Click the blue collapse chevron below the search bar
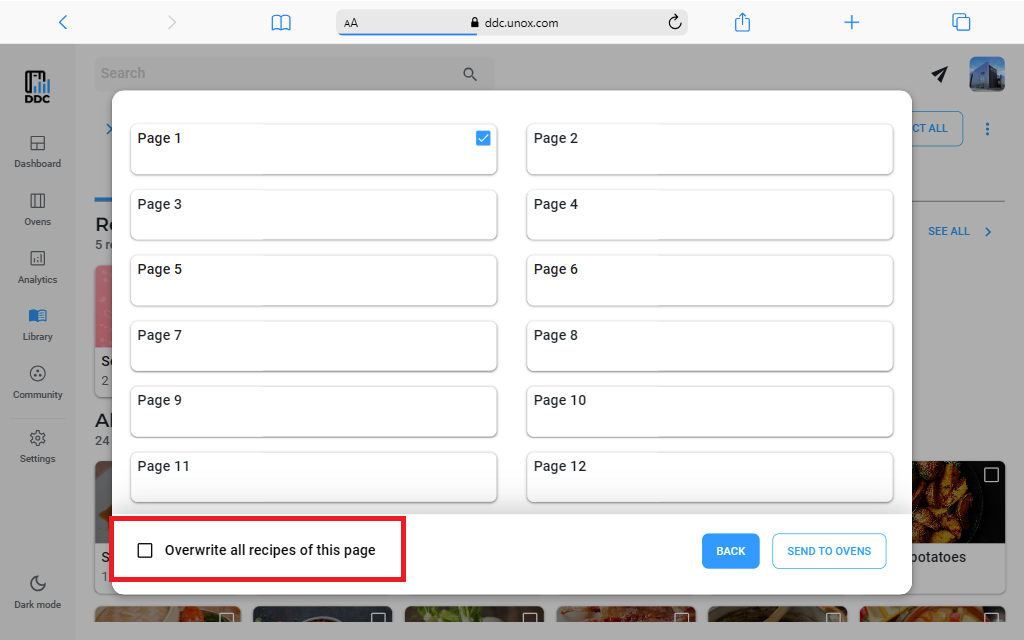 (108, 128)
